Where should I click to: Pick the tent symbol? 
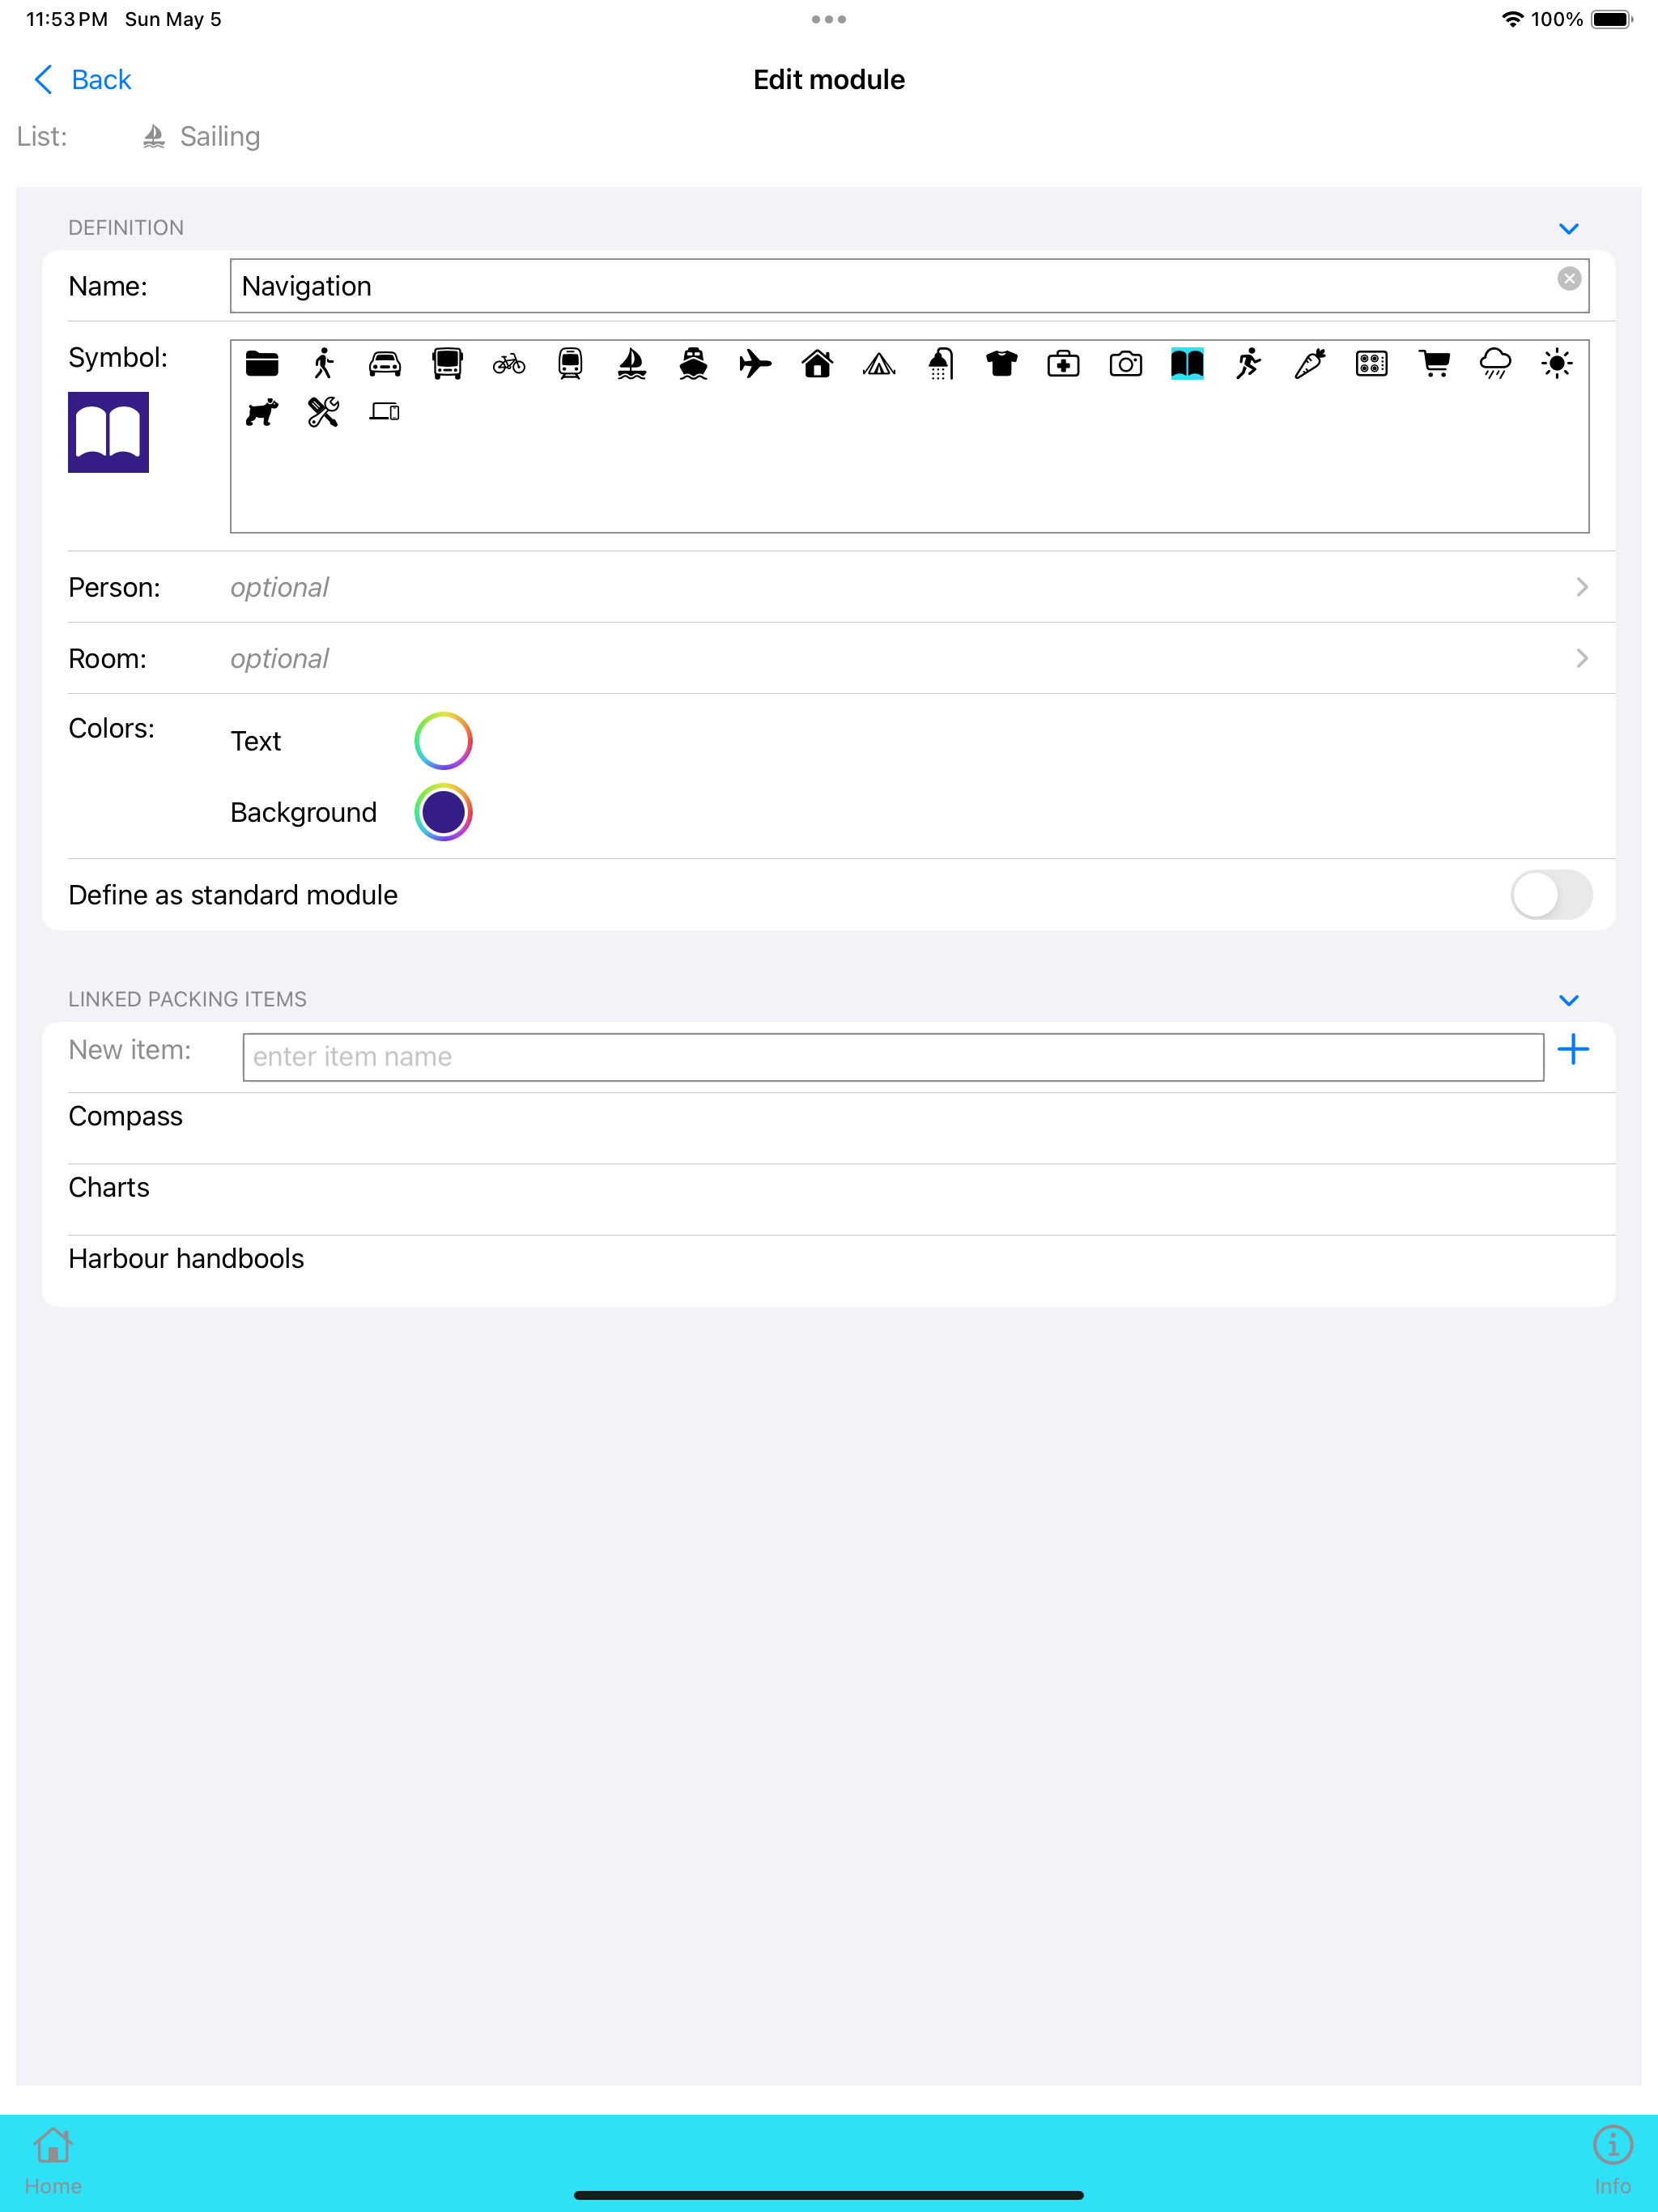[x=879, y=363]
